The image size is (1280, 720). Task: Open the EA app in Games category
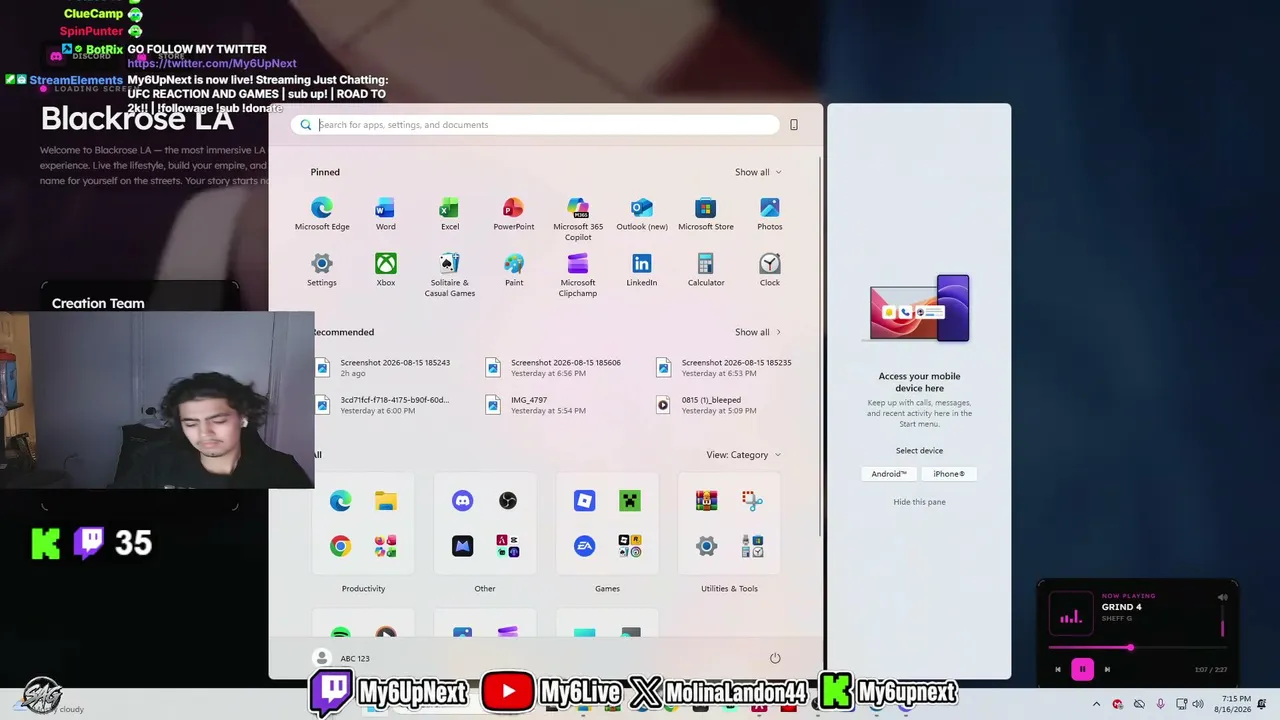[x=584, y=546]
